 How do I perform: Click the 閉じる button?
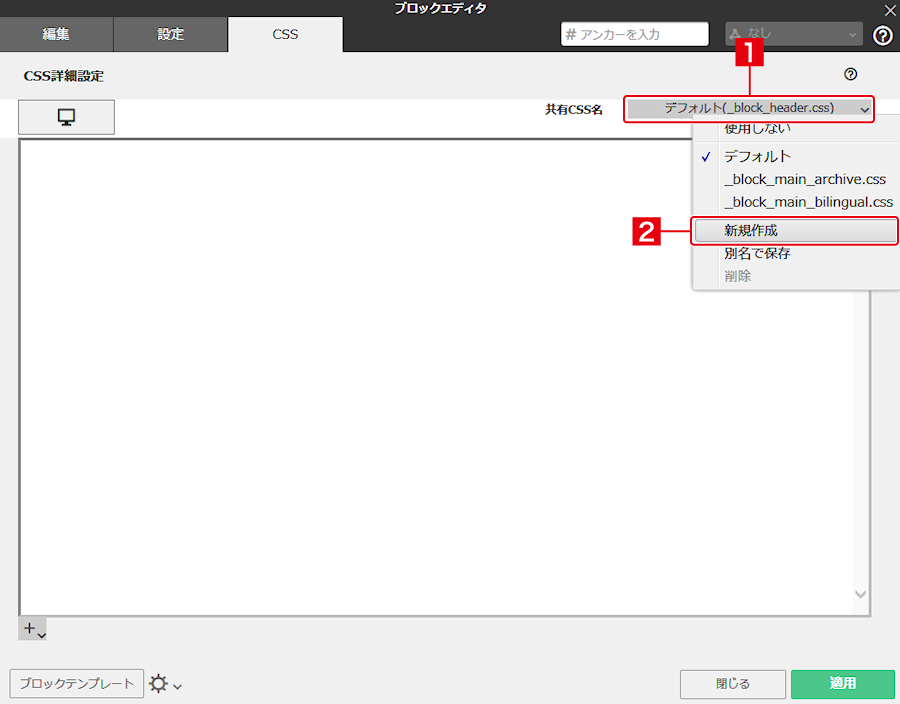tap(732, 684)
